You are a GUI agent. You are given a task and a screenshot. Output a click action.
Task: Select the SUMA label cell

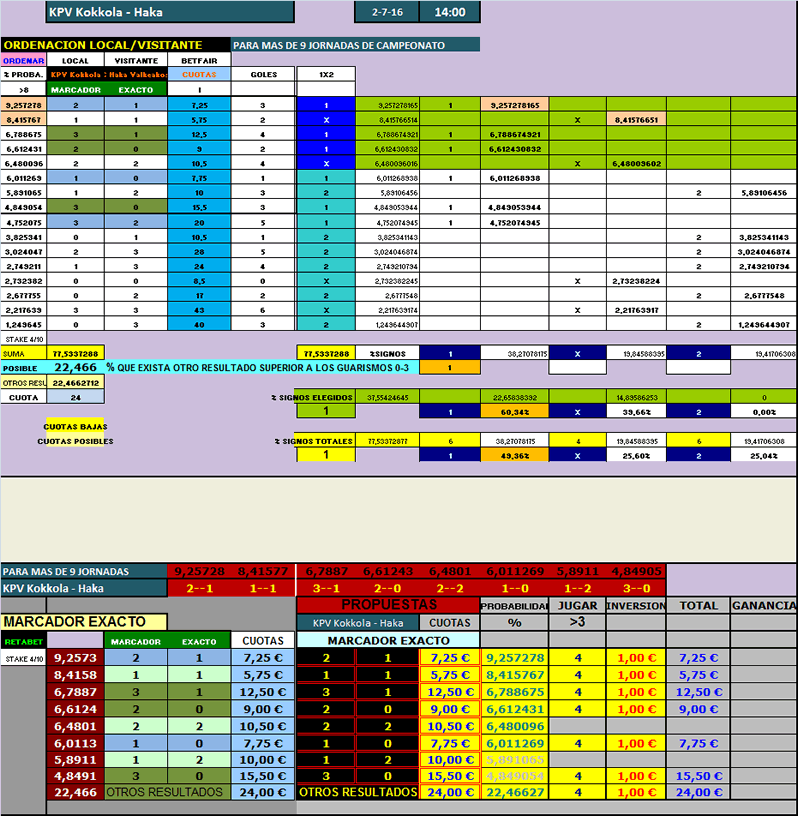click(x=23, y=353)
